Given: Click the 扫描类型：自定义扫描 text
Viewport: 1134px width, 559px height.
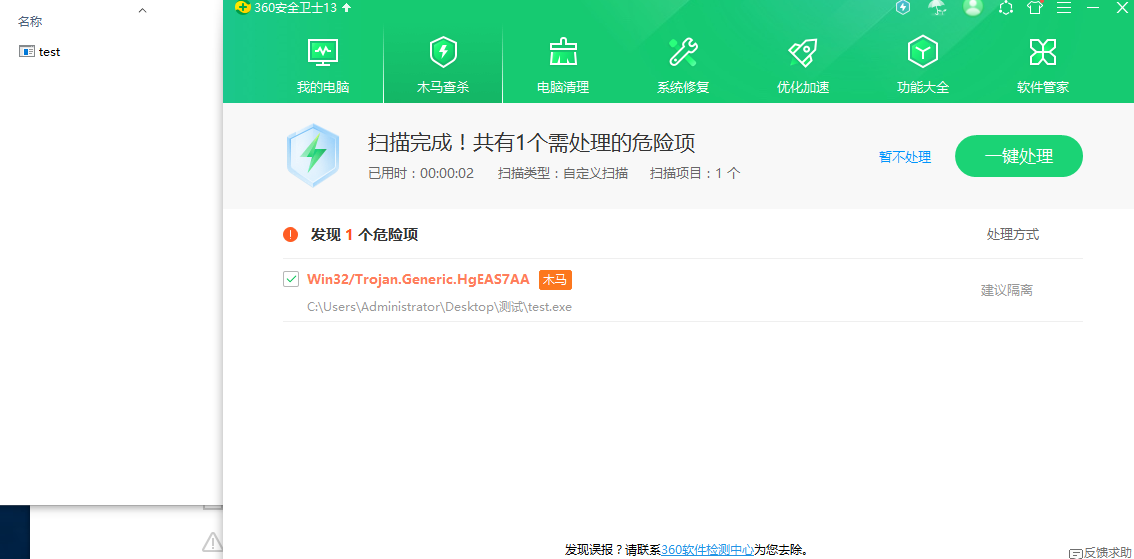Looking at the screenshot, I should click(563, 174).
